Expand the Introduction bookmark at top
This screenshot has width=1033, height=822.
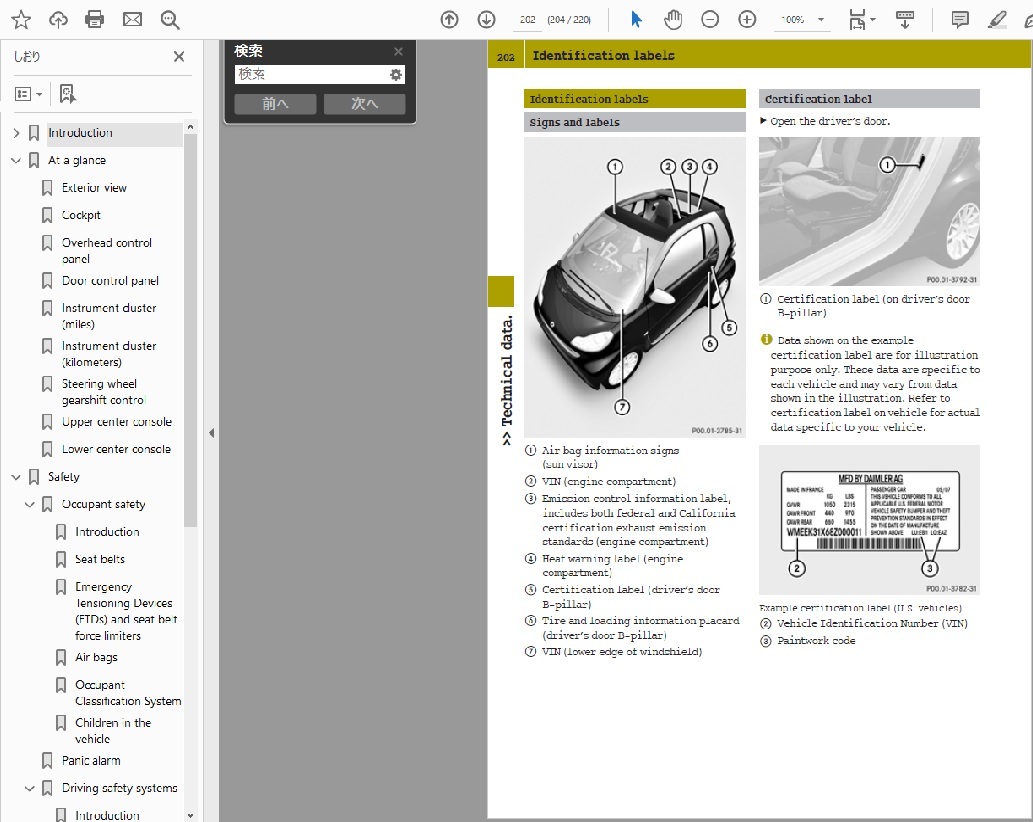(x=16, y=133)
